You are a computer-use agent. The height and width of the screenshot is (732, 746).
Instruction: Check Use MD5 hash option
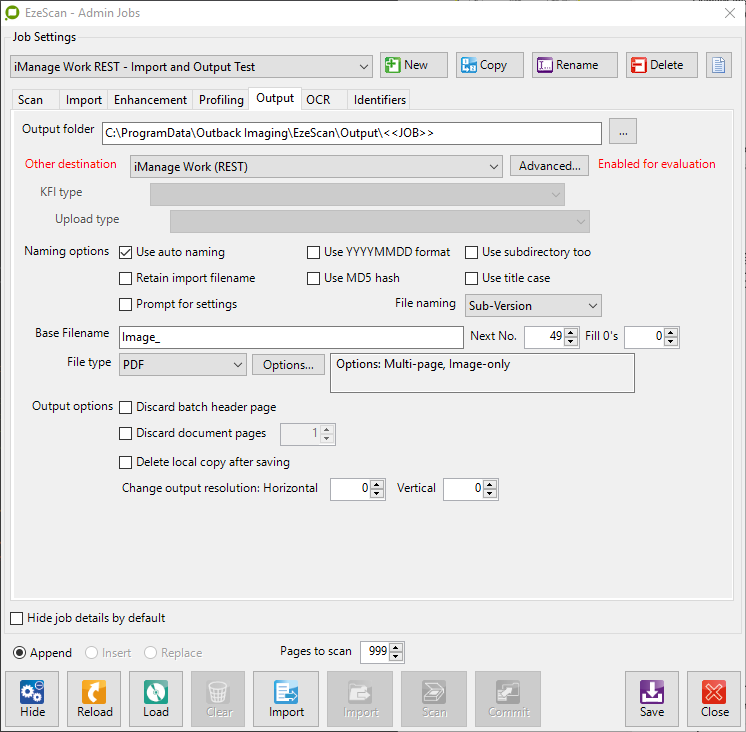pos(314,278)
